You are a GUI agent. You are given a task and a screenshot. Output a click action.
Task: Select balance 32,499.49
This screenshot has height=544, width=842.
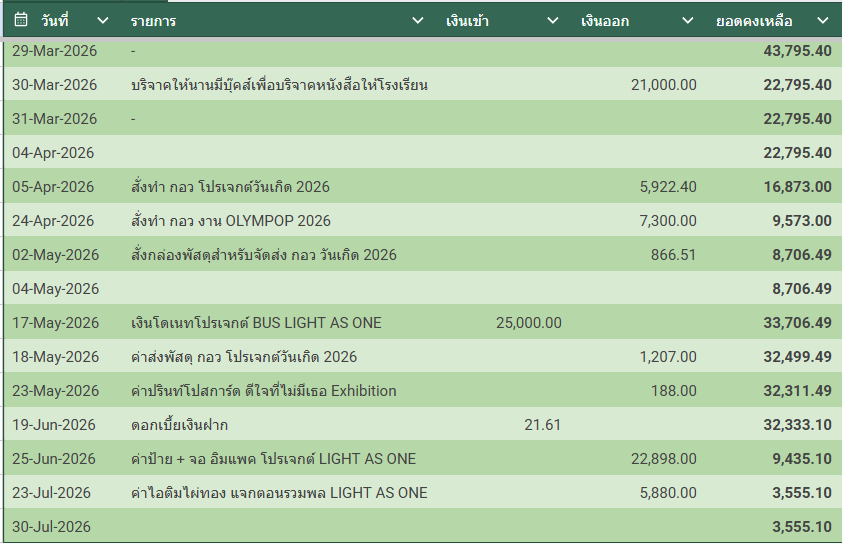point(797,357)
